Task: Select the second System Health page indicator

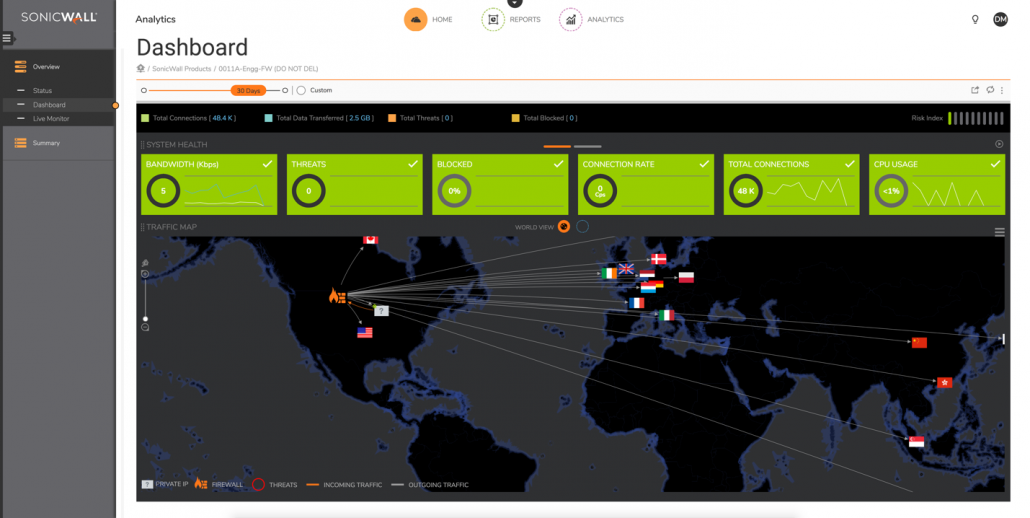Action: [587, 146]
